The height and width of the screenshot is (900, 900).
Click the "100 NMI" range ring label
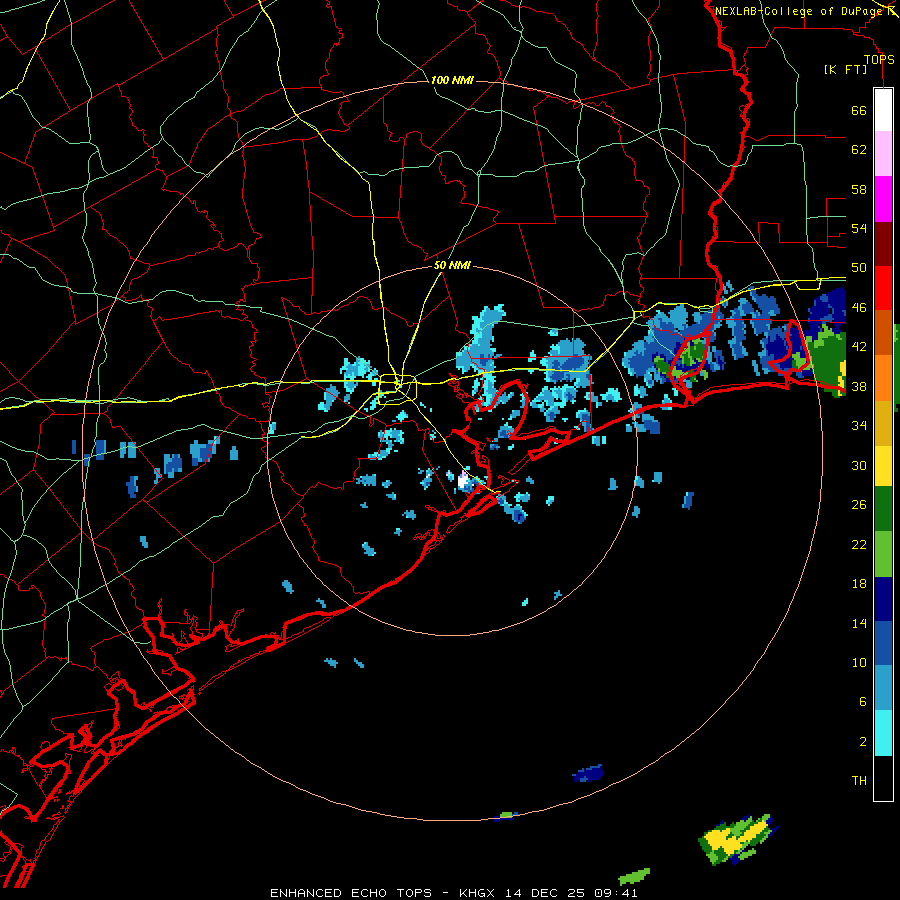452,80
